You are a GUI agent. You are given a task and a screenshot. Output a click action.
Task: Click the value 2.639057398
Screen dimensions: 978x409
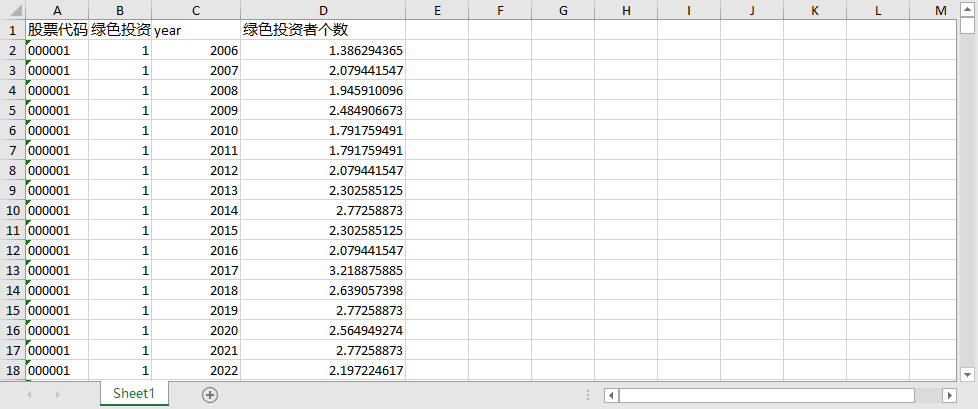point(323,291)
